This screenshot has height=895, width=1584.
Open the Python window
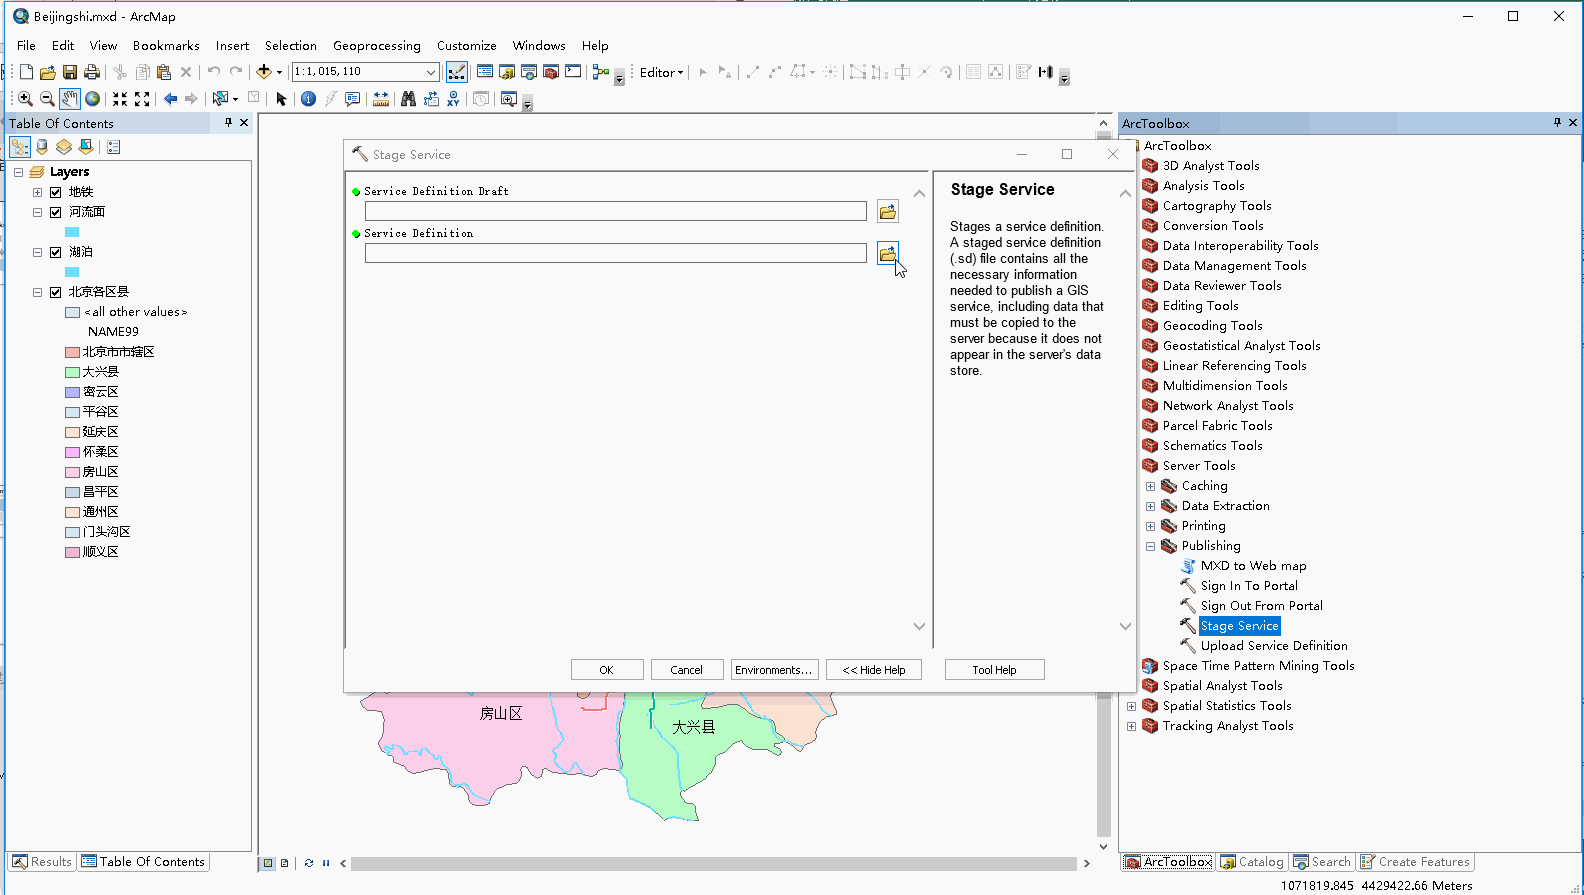point(573,72)
